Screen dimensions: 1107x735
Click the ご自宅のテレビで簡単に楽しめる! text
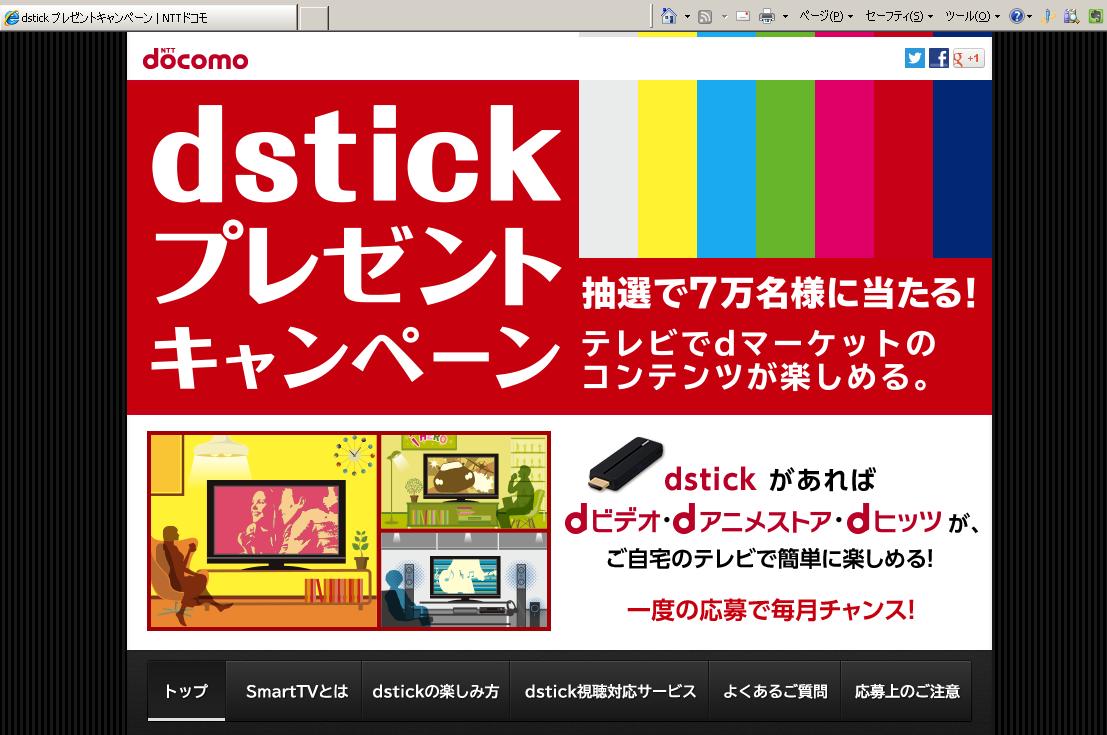point(770,558)
